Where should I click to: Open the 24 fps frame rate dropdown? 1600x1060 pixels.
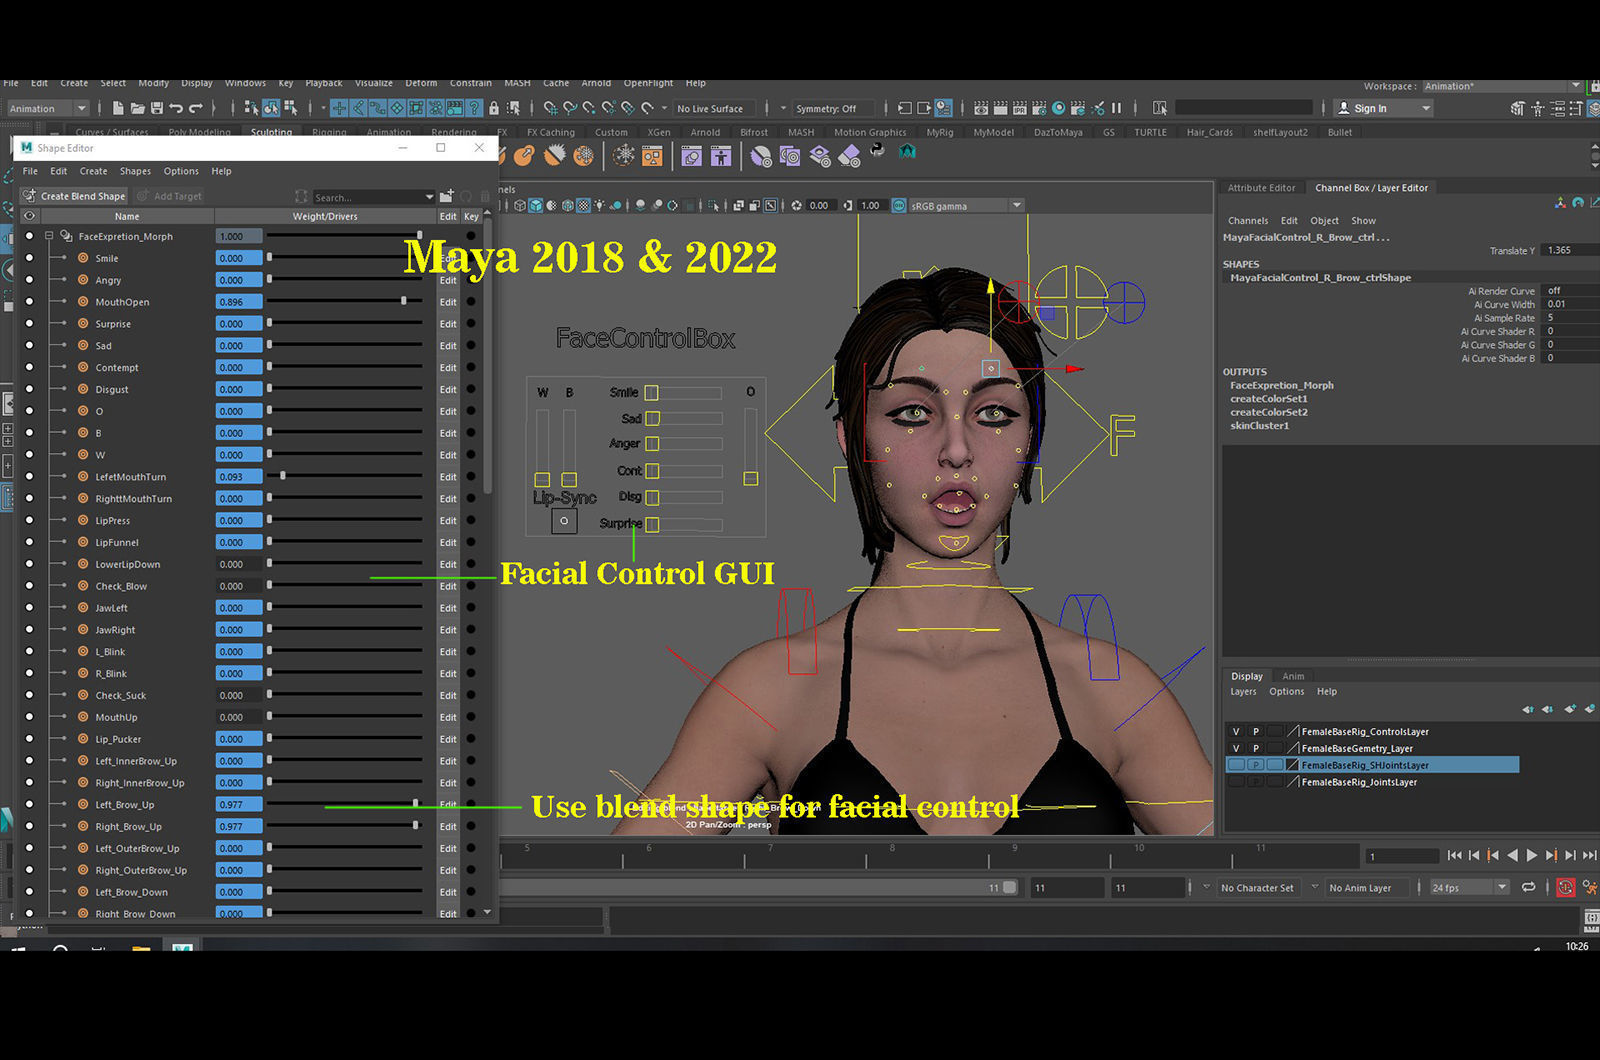pos(1468,887)
